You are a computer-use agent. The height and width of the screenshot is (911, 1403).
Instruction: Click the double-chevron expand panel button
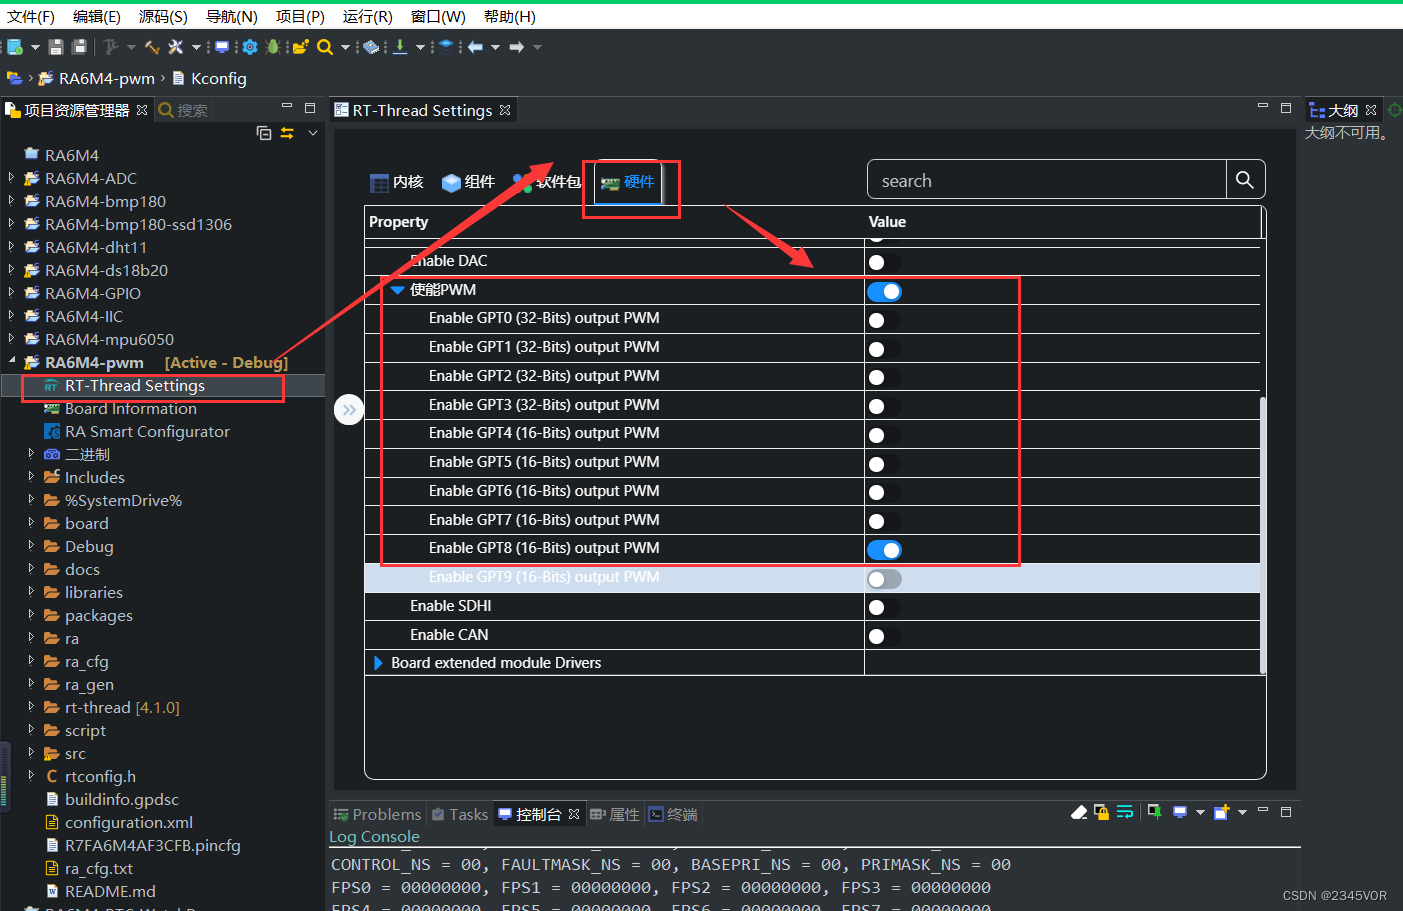[x=349, y=410]
